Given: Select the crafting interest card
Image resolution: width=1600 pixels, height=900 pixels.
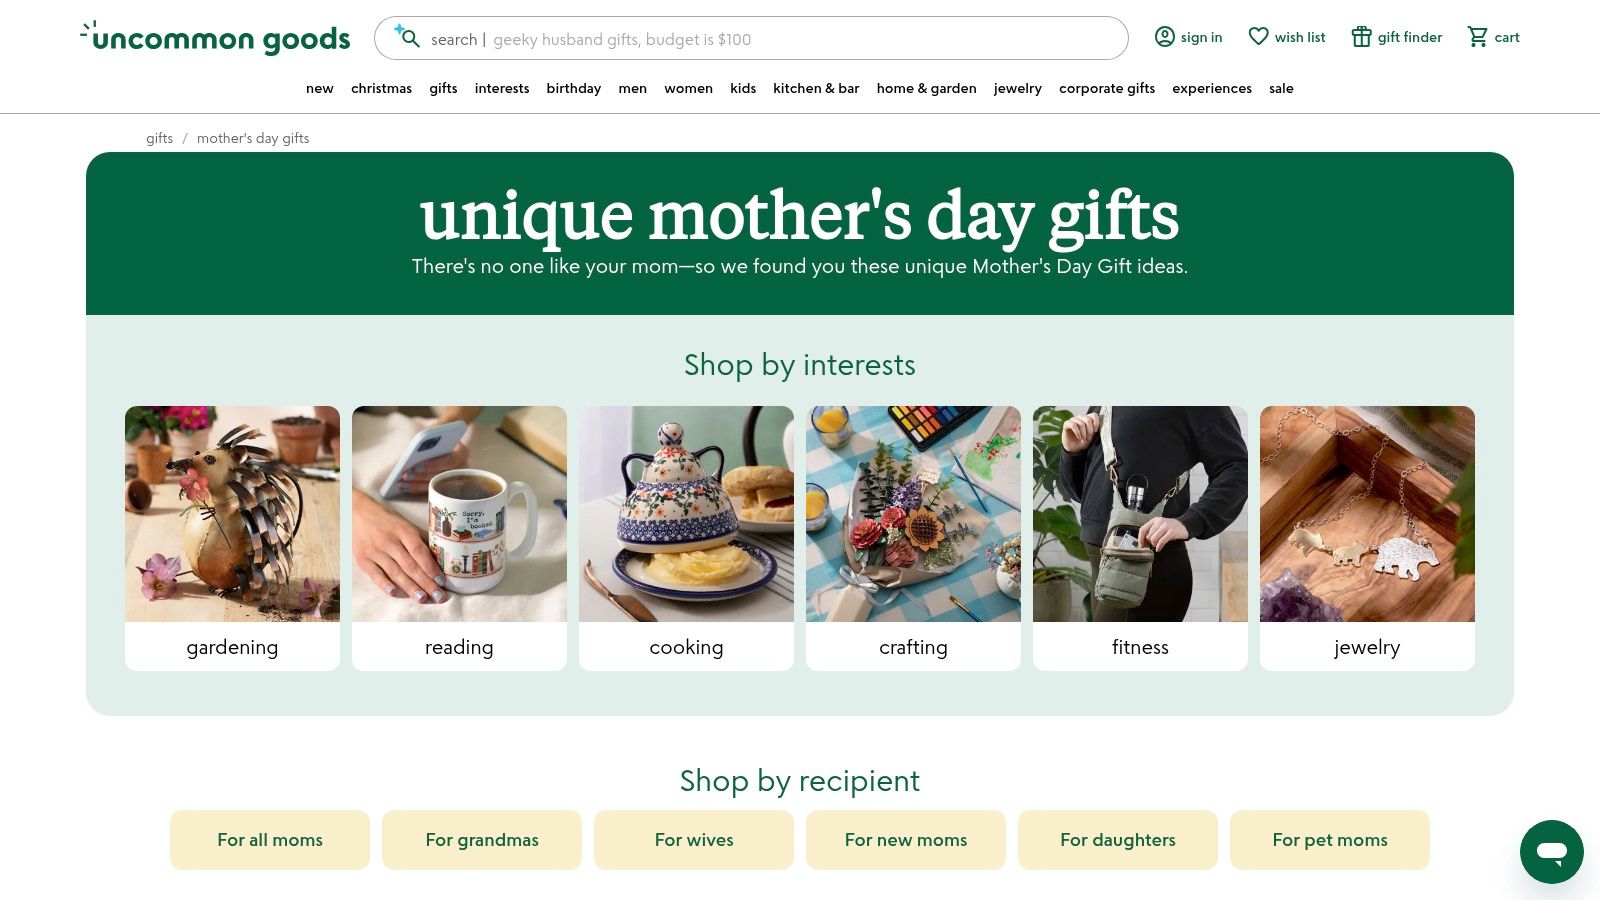Looking at the screenshot, I should (913, 538).
